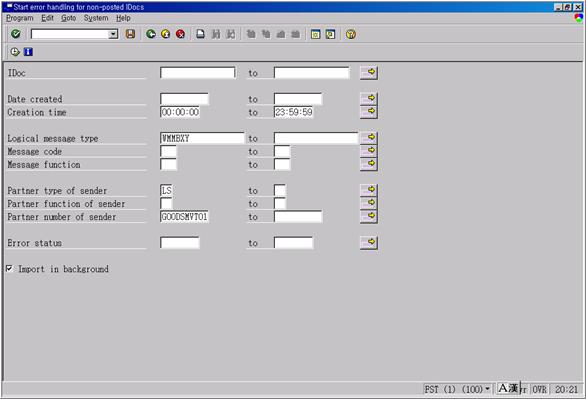Click the Message code to field
The width and height of the screenshot is (586, 399).
coord(282,151)
